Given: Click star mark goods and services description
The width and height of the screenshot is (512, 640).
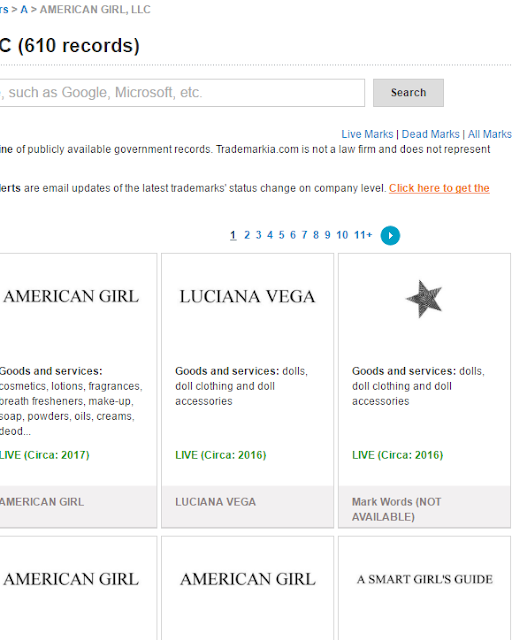Looking at the screenshot, I should tap(418, 386).
